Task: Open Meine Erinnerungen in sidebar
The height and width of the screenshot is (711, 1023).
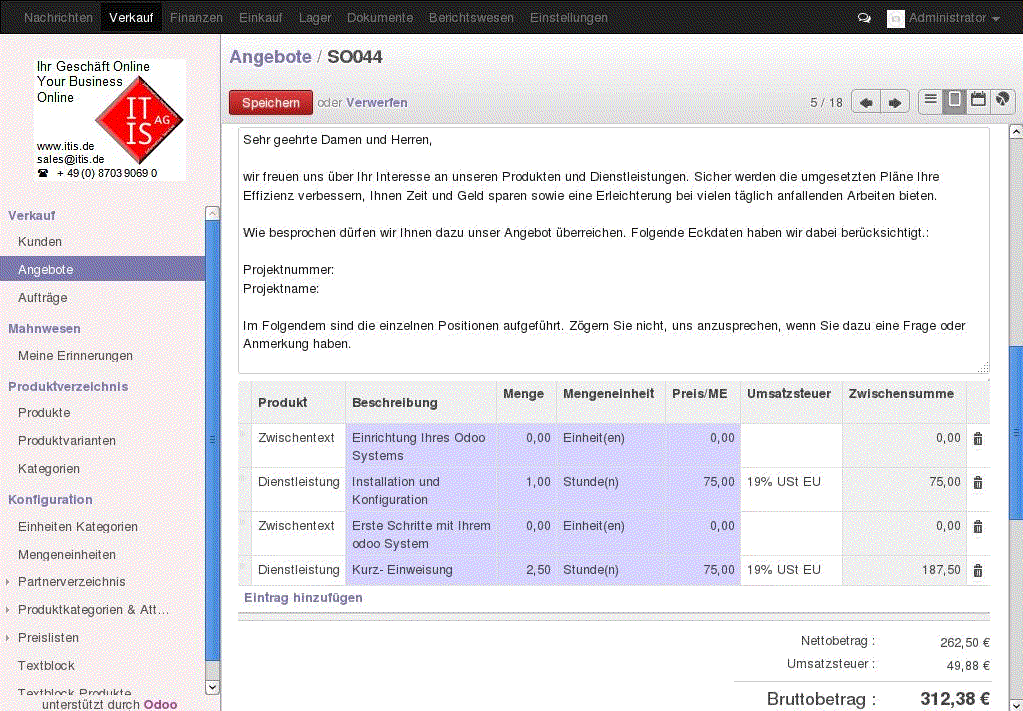Action: [75, 356]
